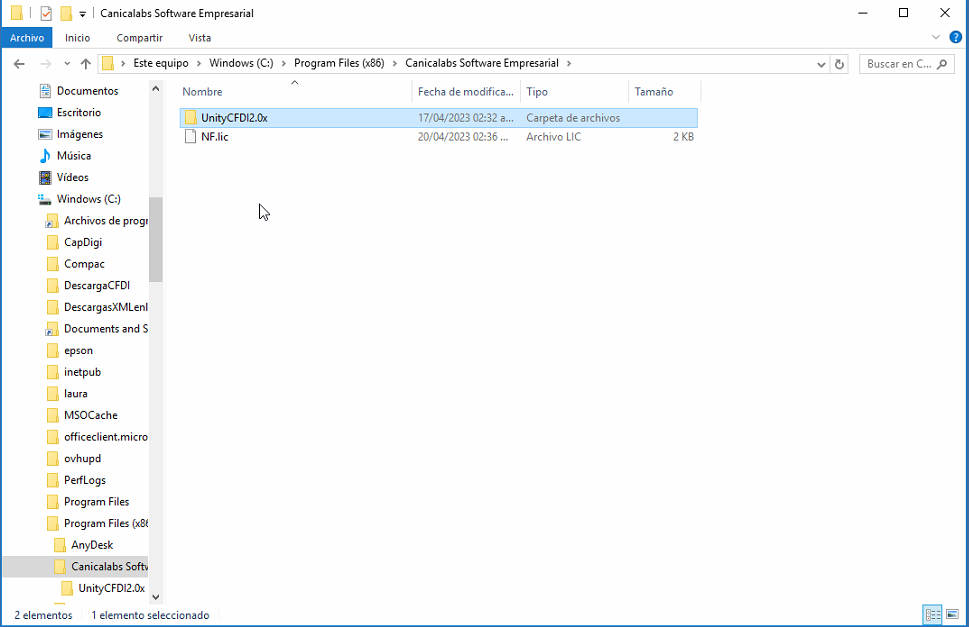Sort by Fecha de modificación column
Viewport: 969px width, 627px height.
[x=466, y=91]
